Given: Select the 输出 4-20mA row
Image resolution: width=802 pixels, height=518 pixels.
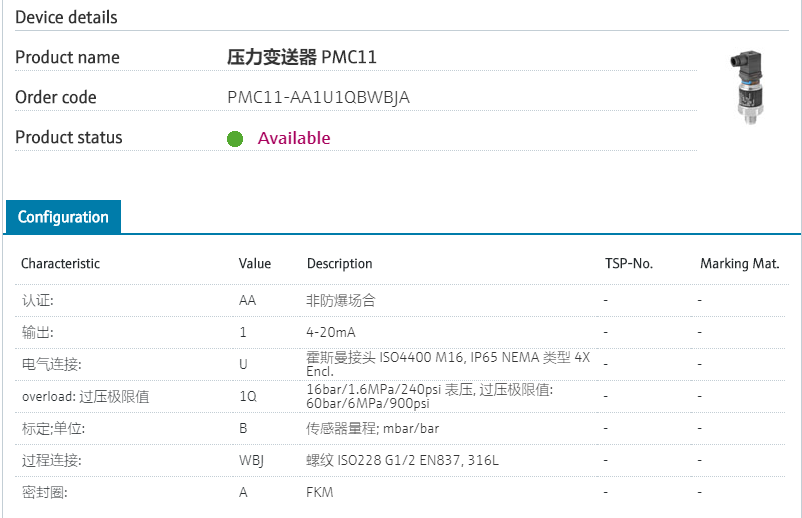Looking at the screenshot, I should [331, 332].
